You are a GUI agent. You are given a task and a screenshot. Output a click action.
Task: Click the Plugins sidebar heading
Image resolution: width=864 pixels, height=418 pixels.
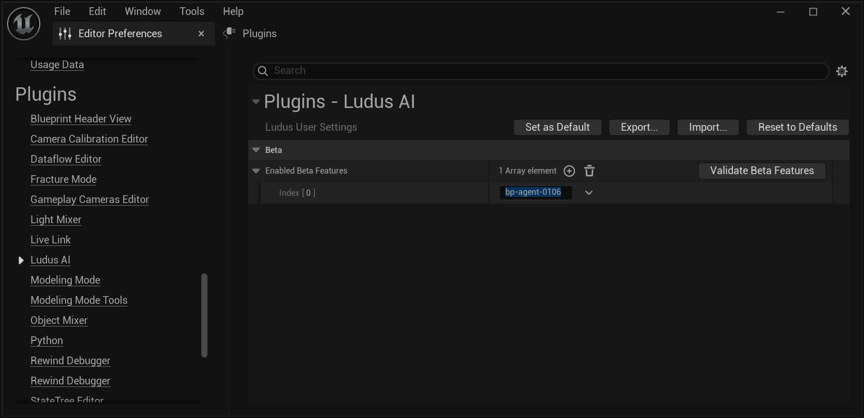click(x=45, y=95)
